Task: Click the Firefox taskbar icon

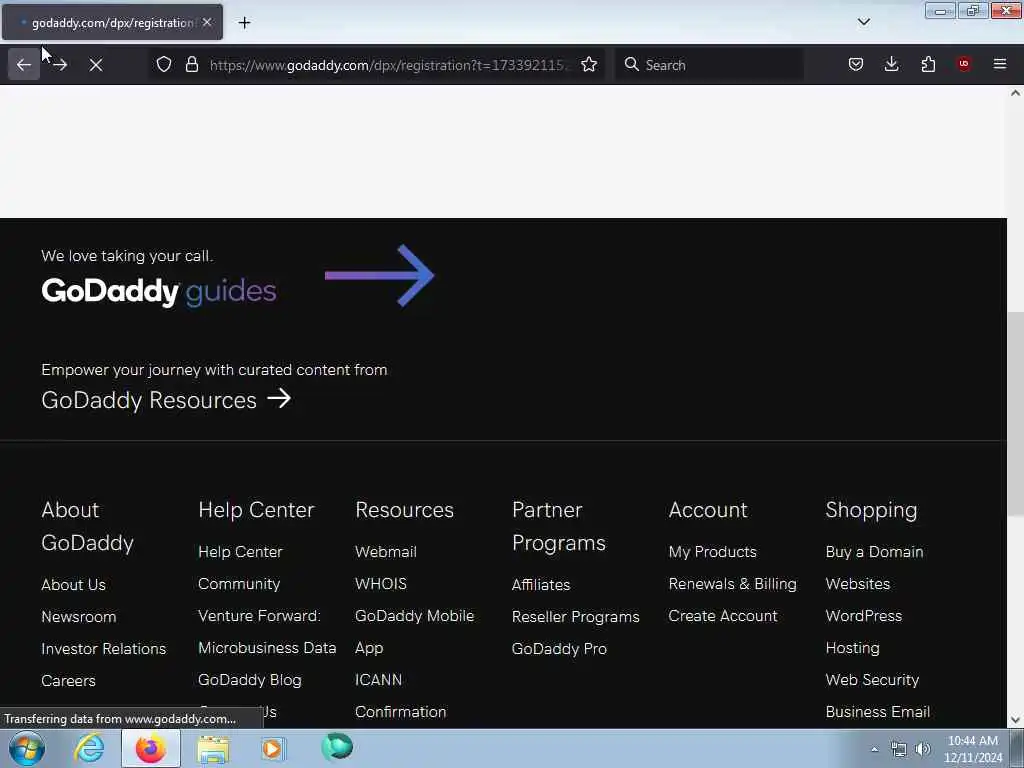Action: tap(151, 748)
